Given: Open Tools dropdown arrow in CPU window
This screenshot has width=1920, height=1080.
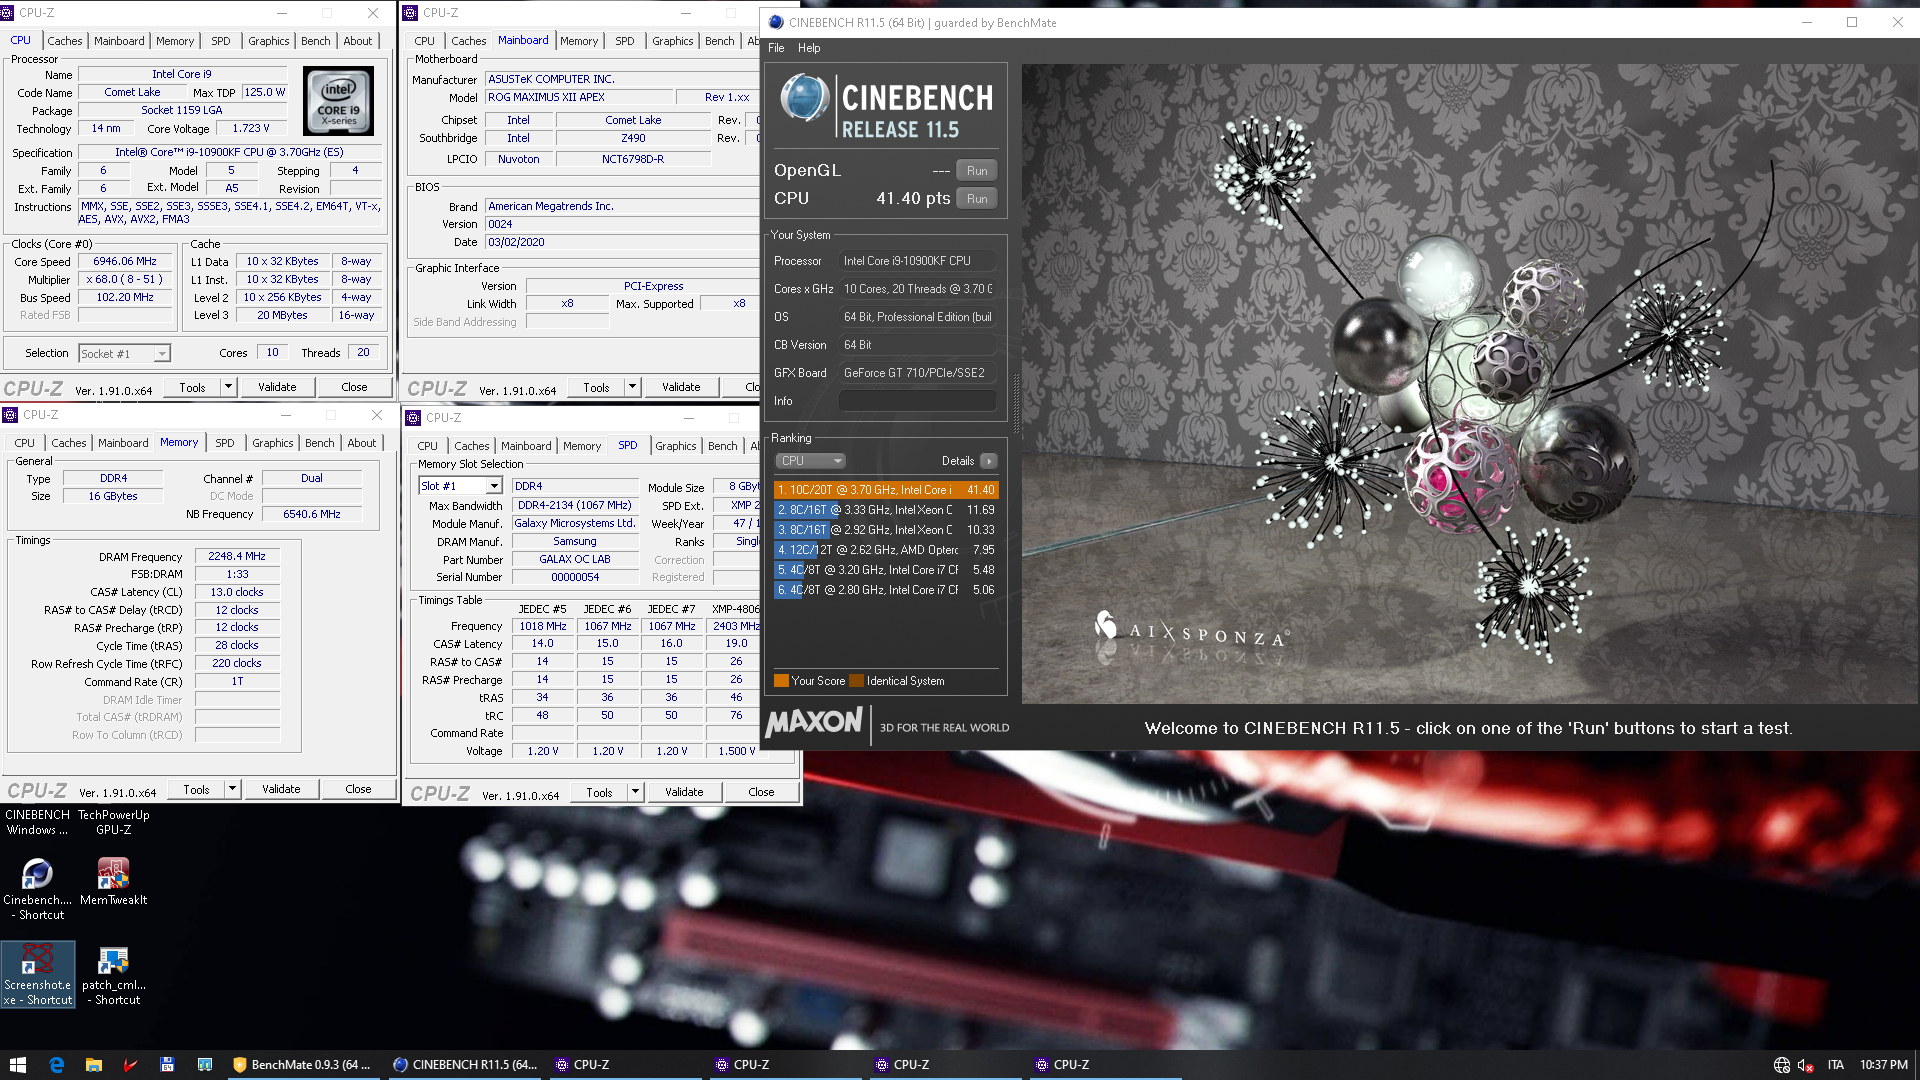Looking at the screenshot, I should (x=228, y=387).
